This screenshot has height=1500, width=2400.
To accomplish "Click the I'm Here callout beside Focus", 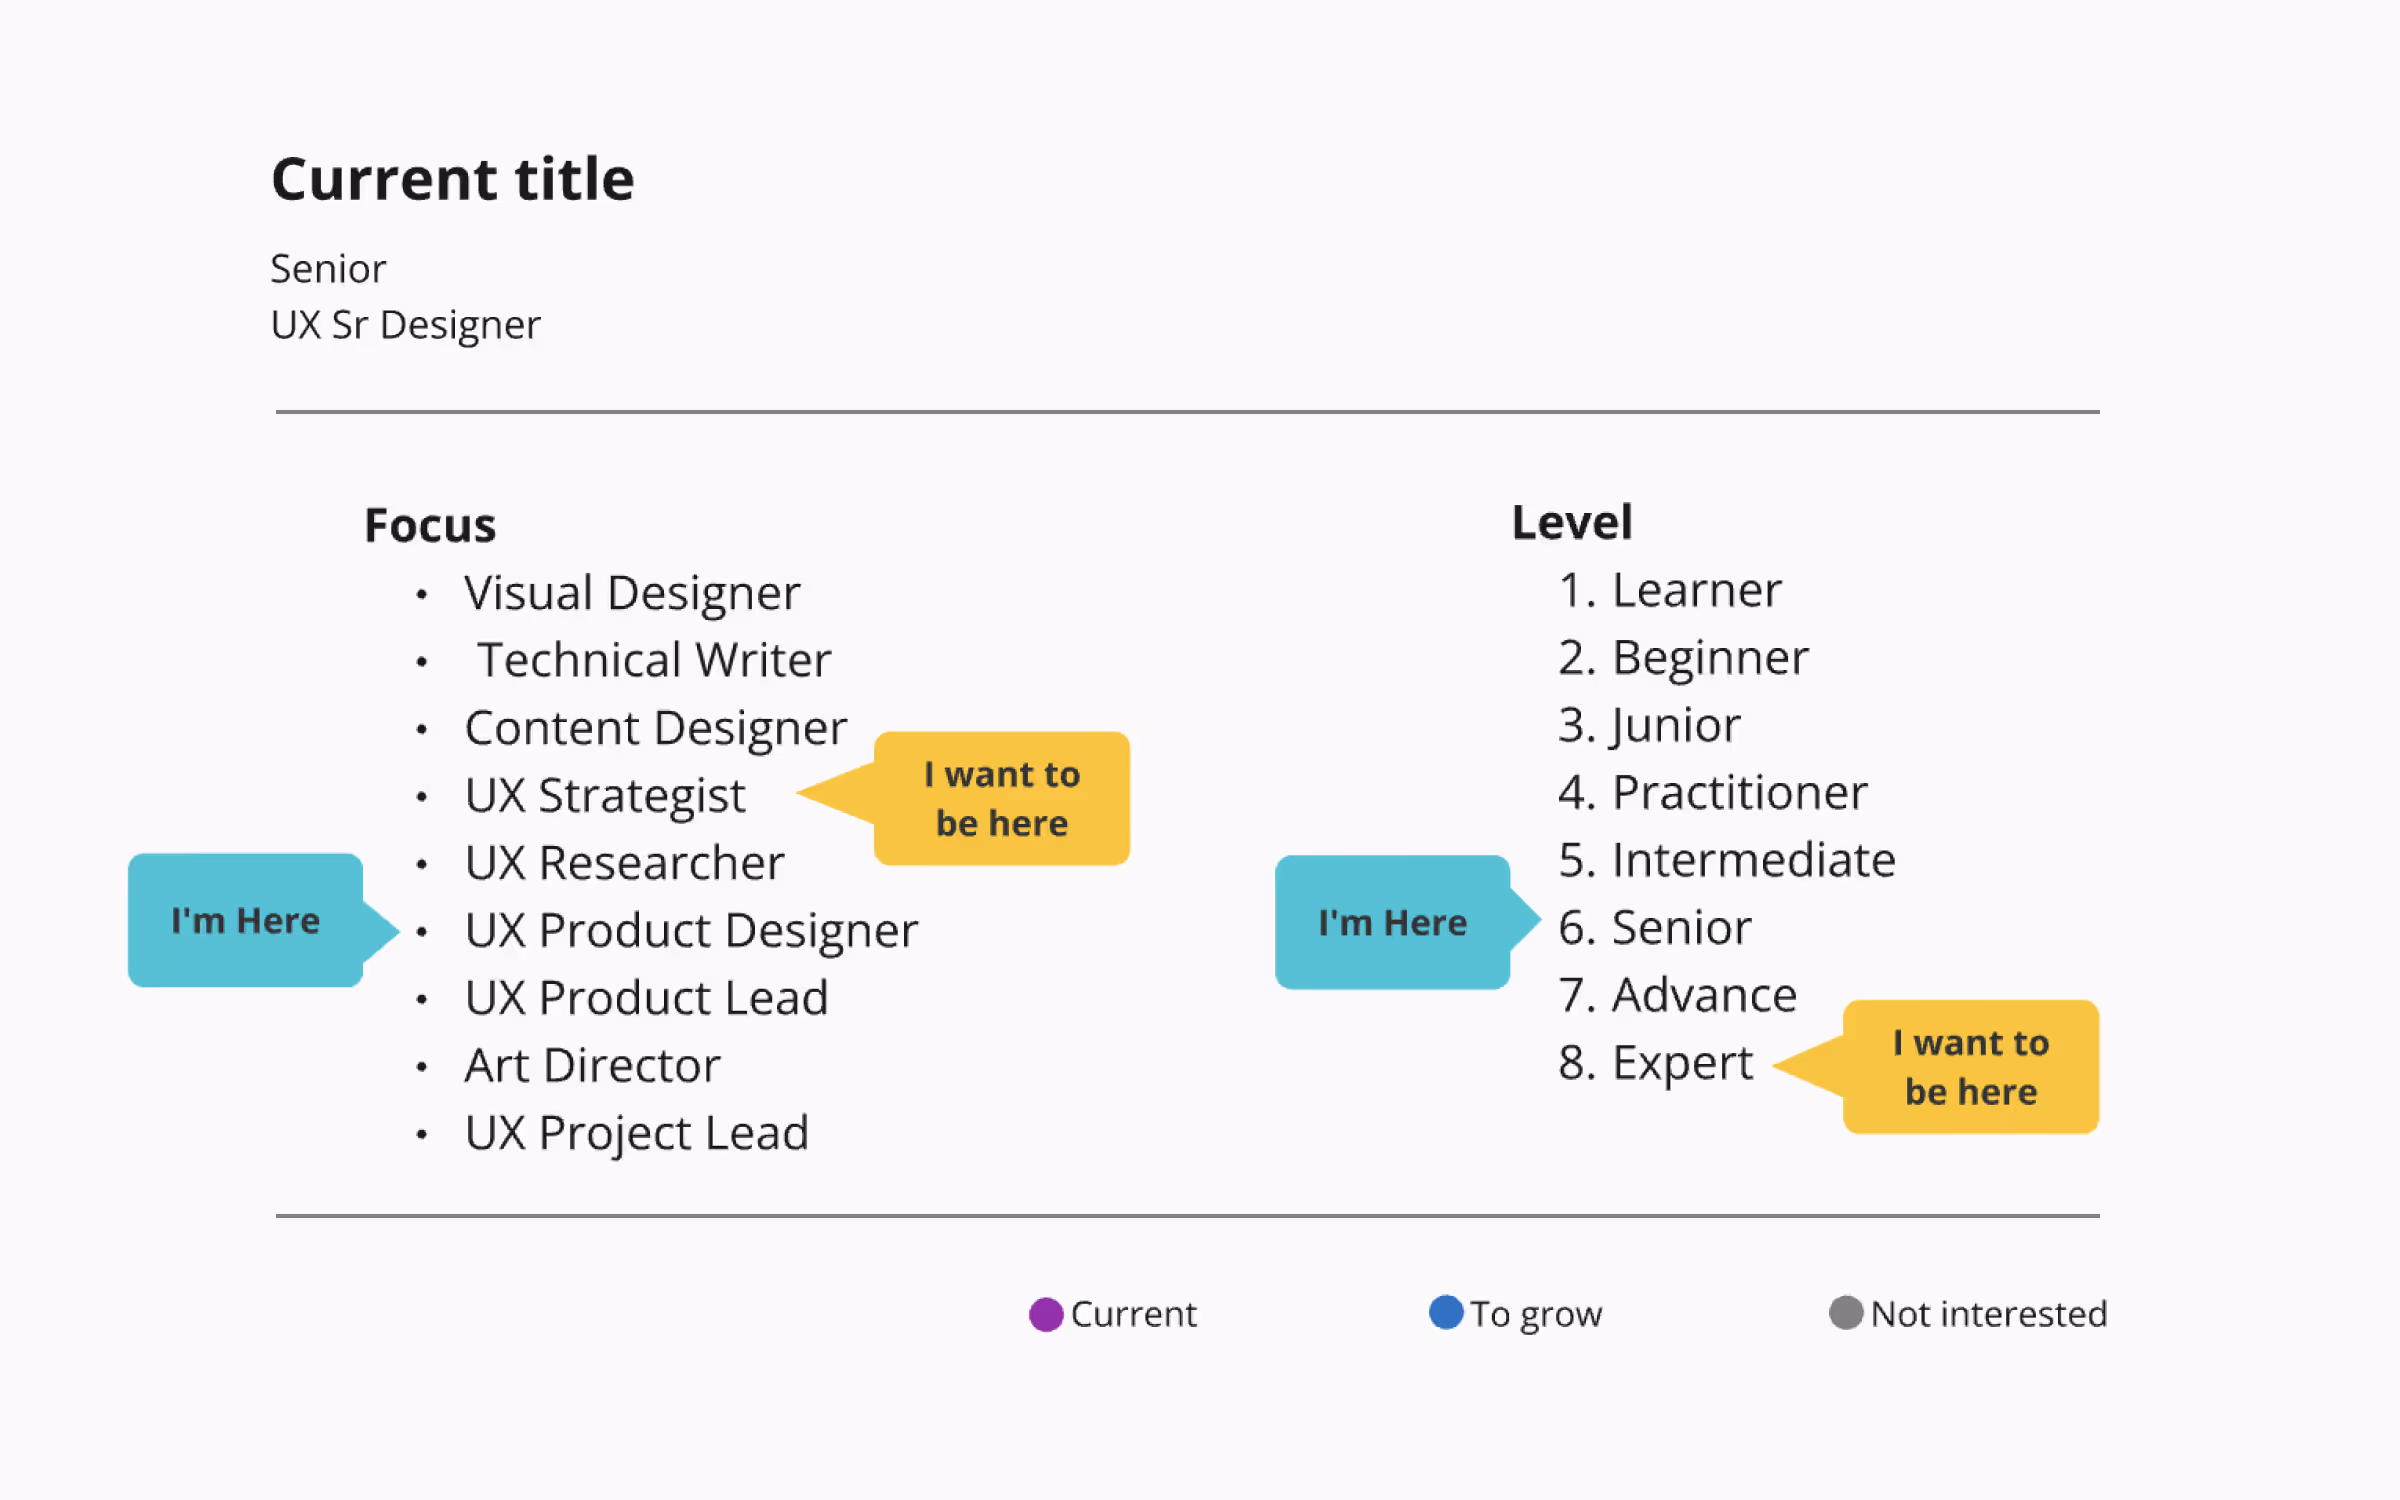I will [245, 921].
